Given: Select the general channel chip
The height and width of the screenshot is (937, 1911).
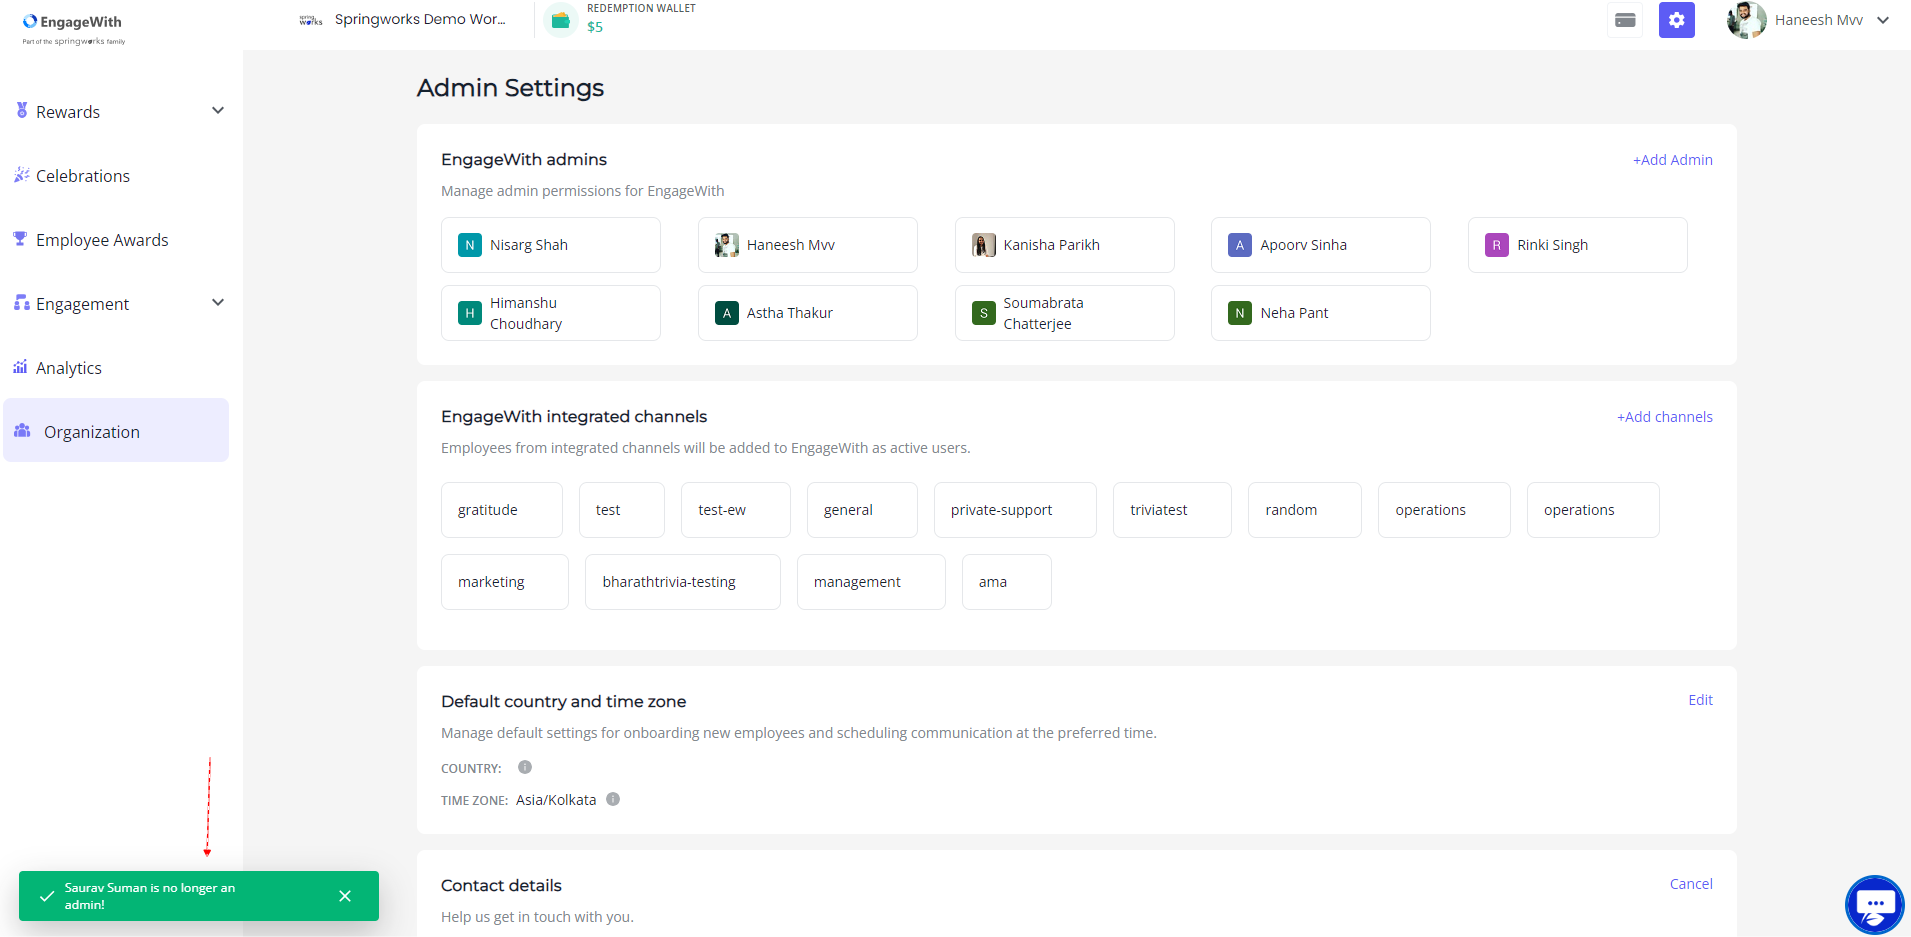Looking at the screenshot, I should (862, 510).
